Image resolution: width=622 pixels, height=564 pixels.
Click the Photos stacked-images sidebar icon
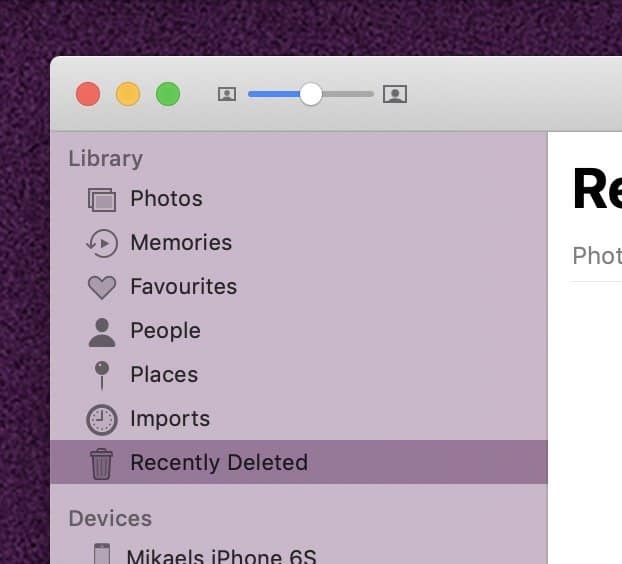coord(102,200)
